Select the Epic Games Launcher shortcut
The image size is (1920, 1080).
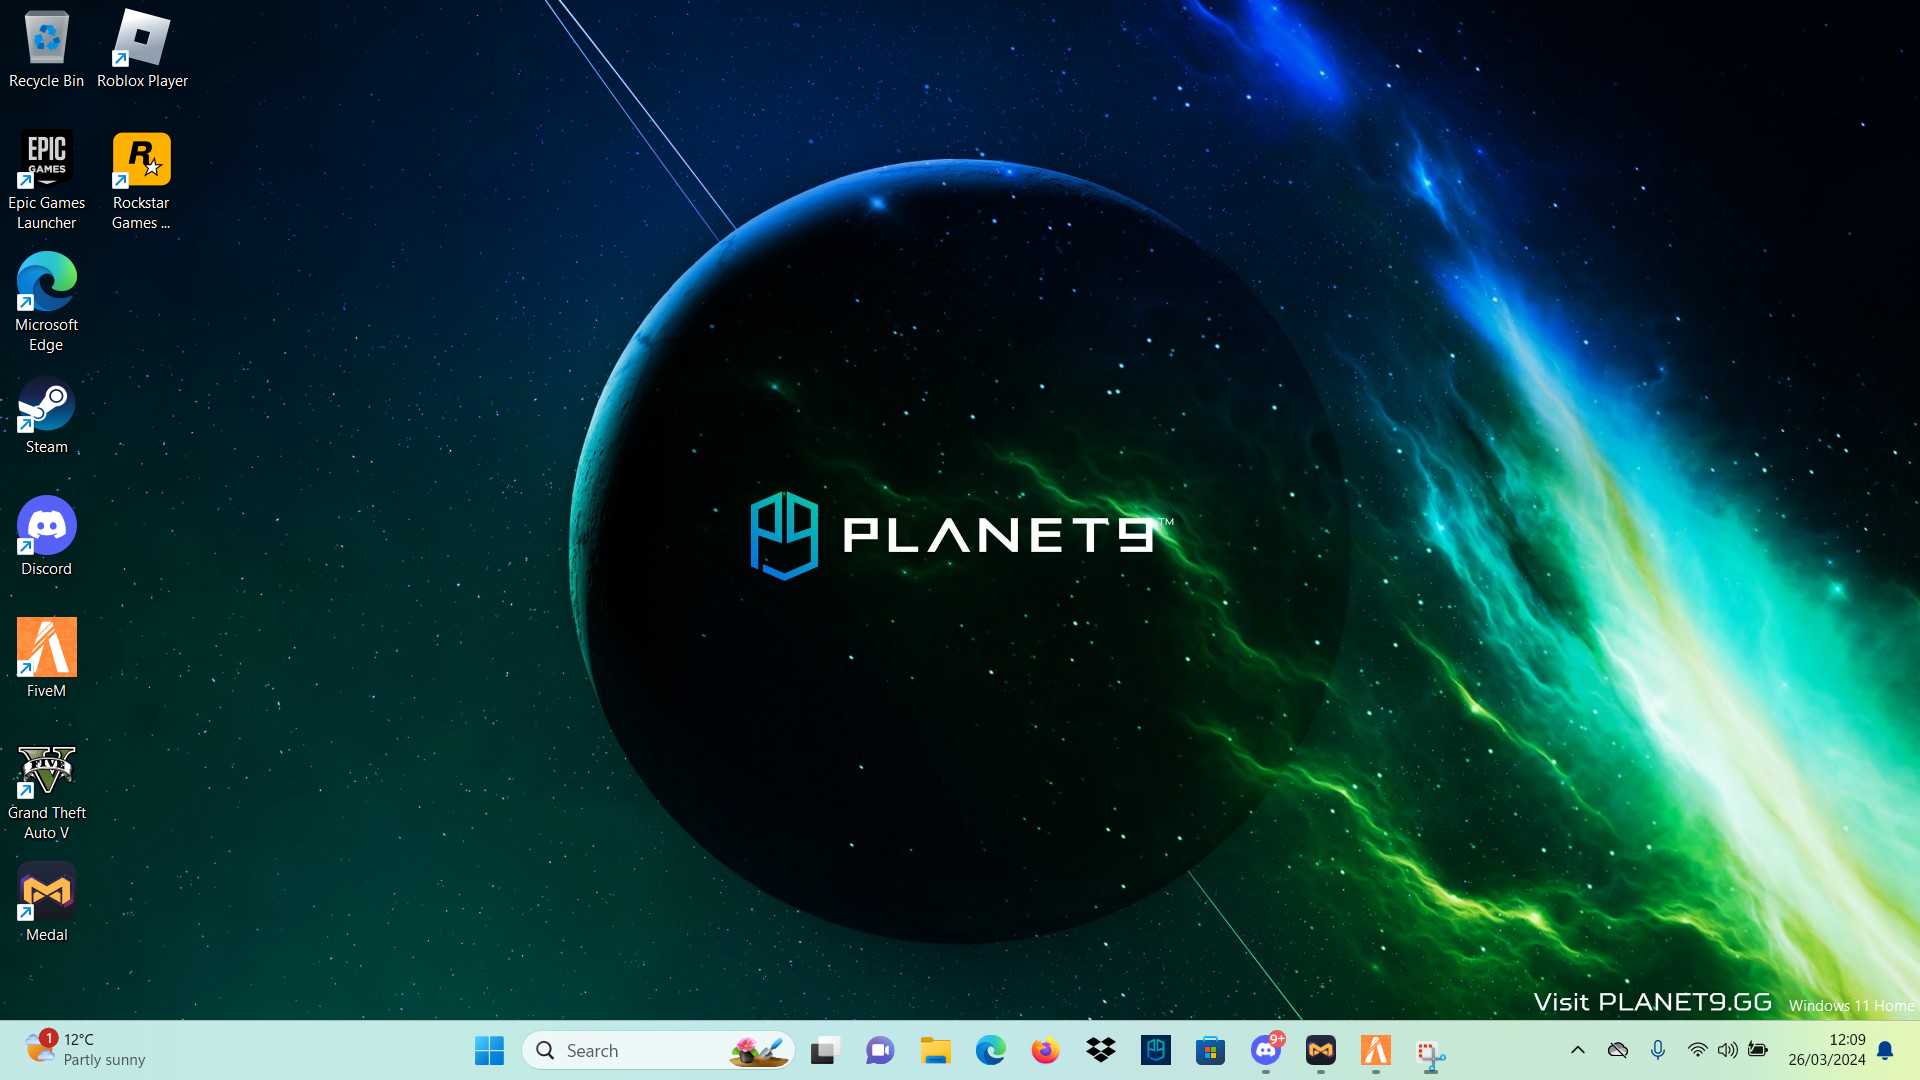point(46,182)
